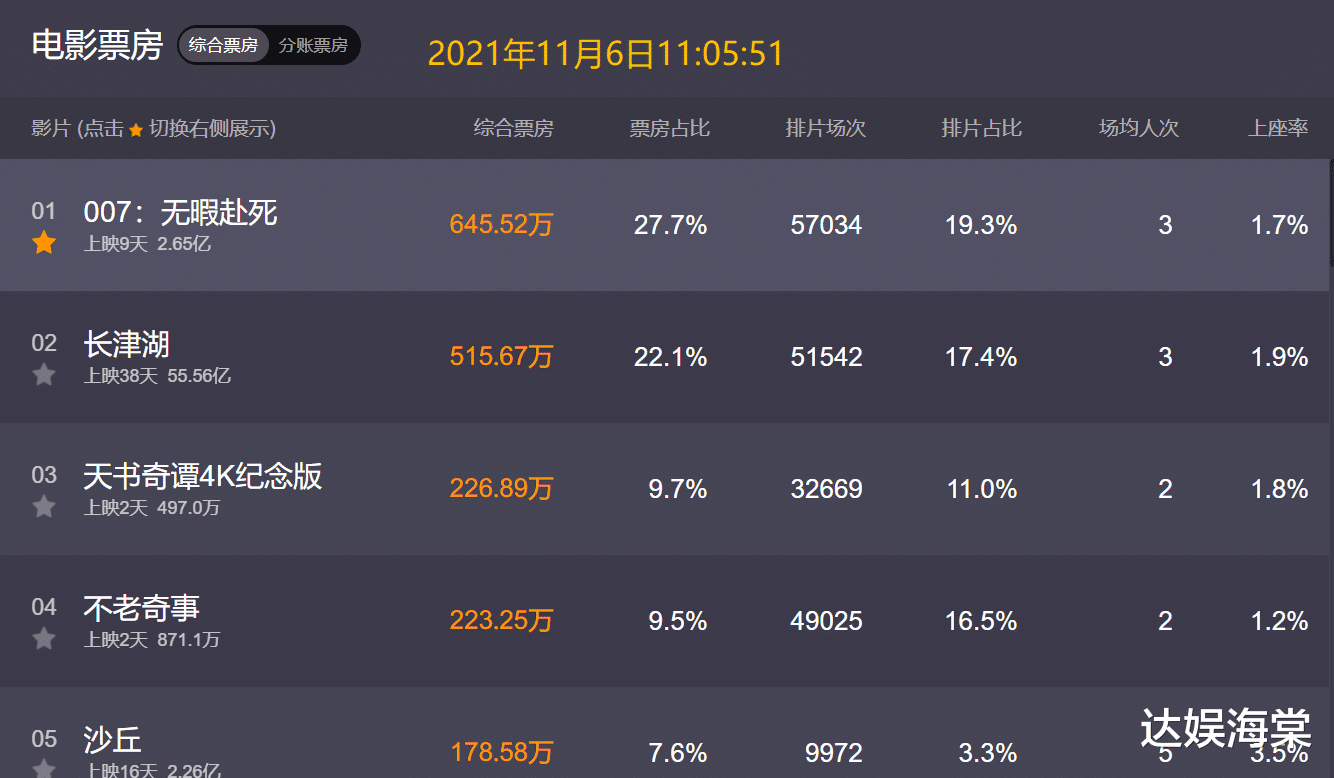
Task: Click box office share 9.7%
Action: [x=678, y=489]
